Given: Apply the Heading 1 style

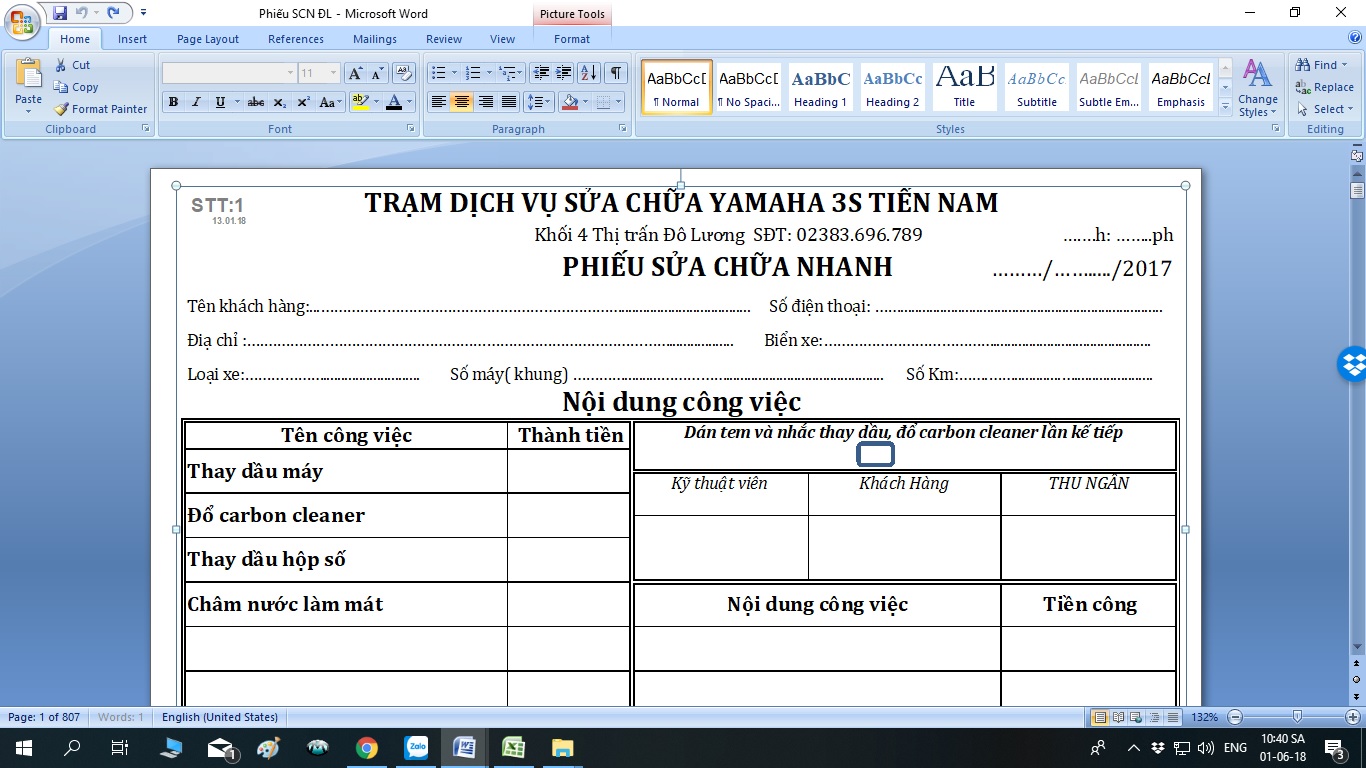Looking at the screenshot, I should click(820, 87).
